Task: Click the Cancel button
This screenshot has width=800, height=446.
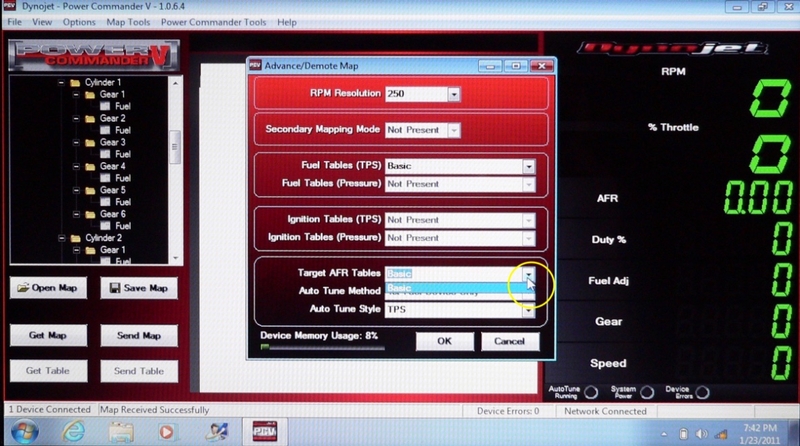Action: pyautogui.click(x=503, y=341)
